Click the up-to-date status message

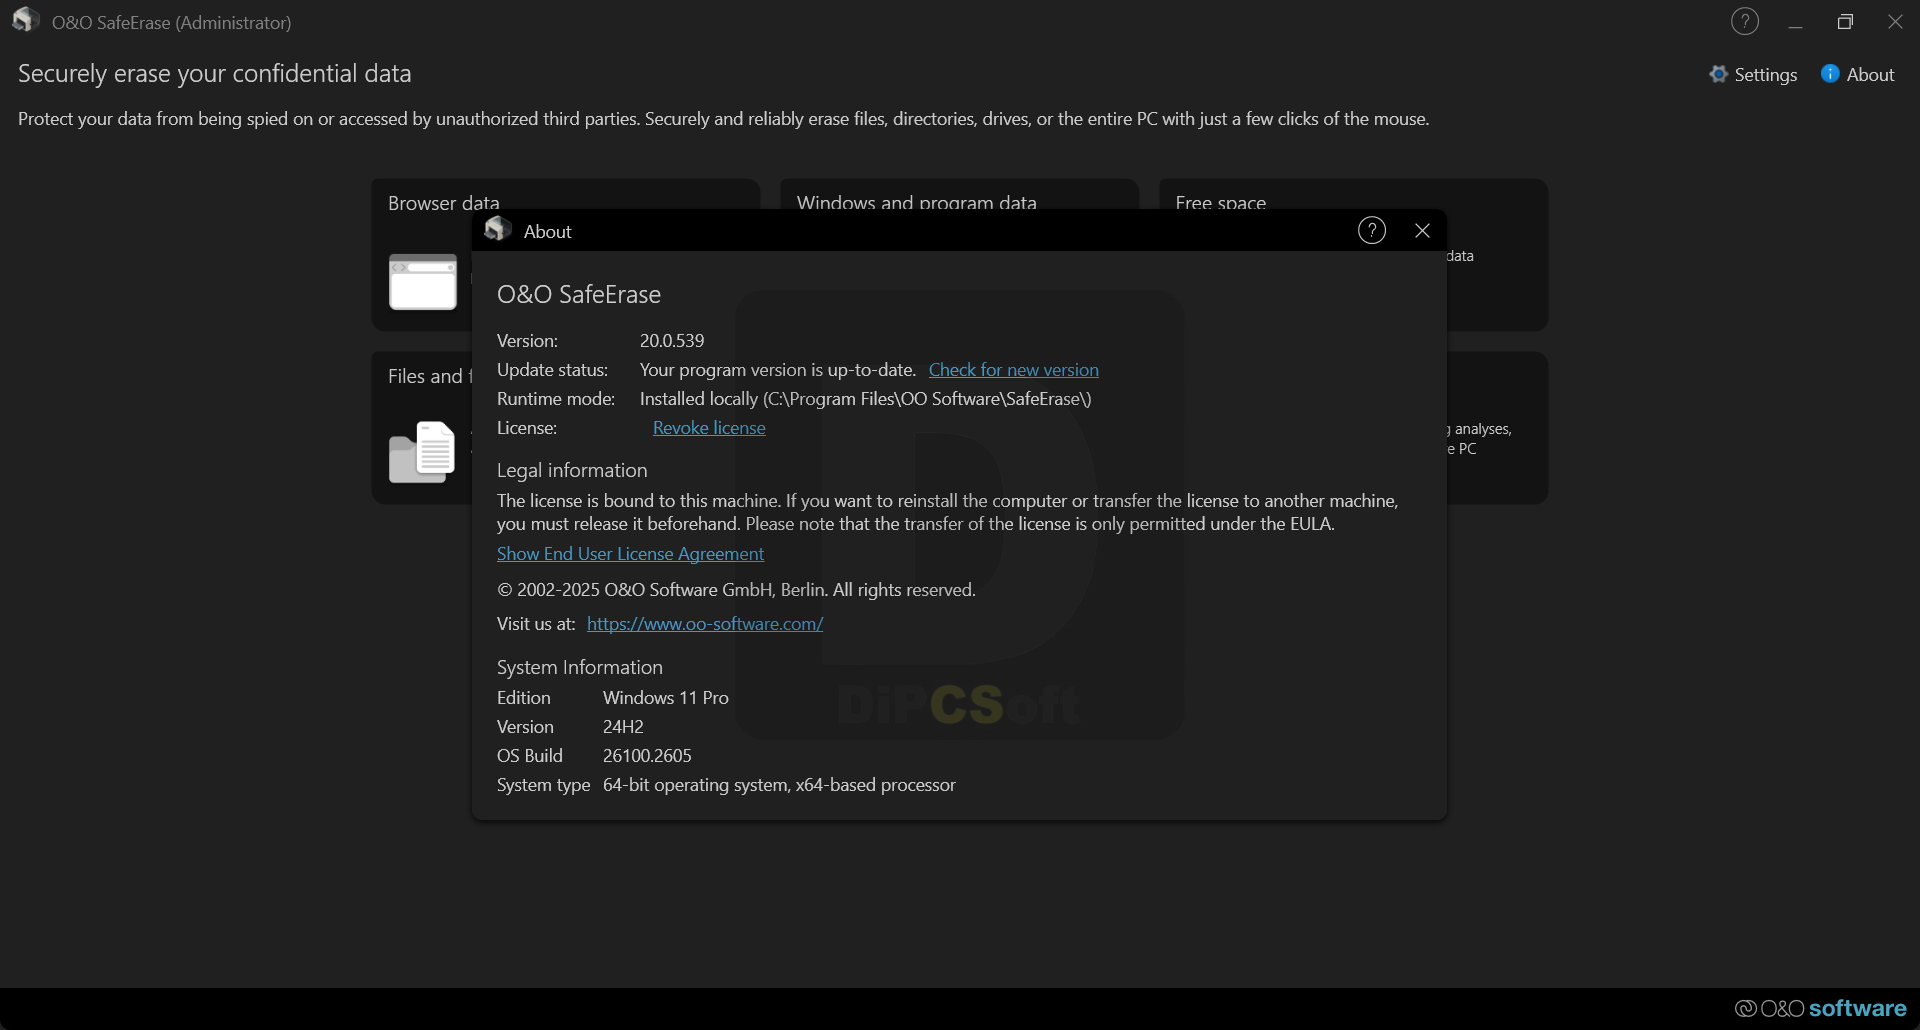[x=778, y=370]
